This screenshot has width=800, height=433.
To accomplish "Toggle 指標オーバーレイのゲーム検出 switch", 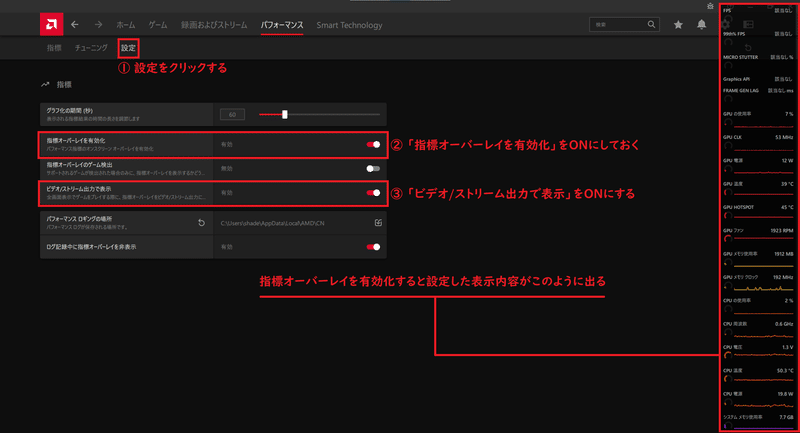I will (373, 168).
